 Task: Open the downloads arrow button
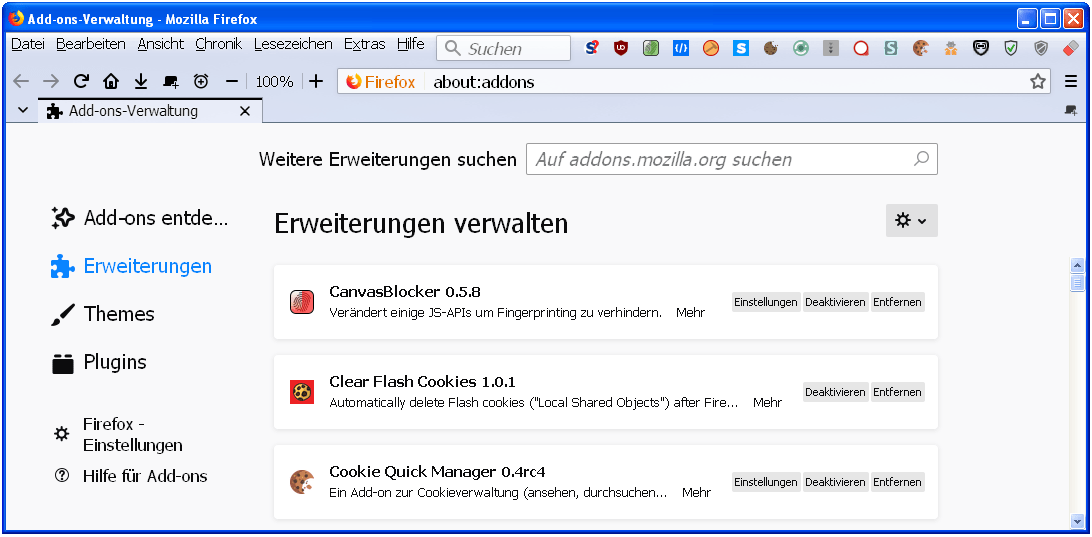point(141,81)
